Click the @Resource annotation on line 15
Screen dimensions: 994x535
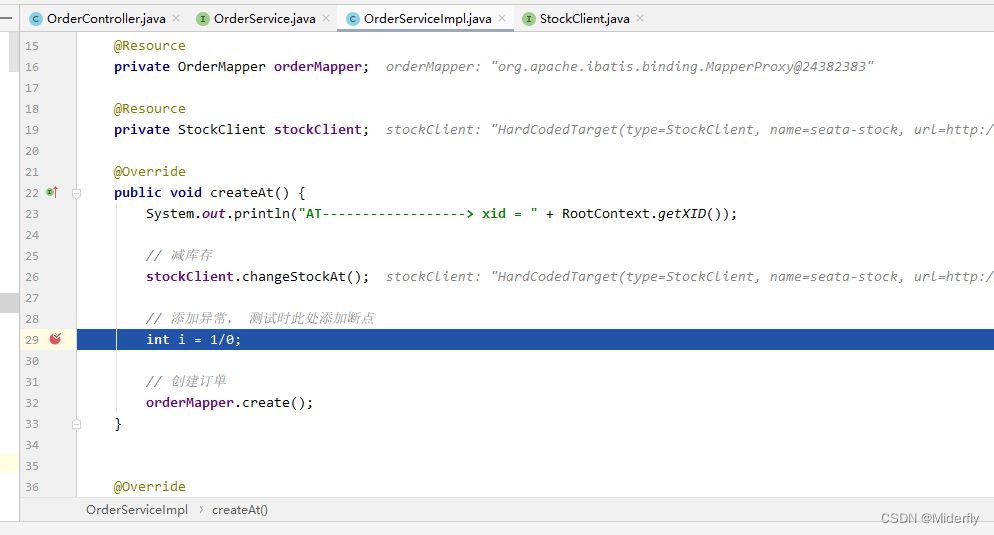[x=150, y=46]
